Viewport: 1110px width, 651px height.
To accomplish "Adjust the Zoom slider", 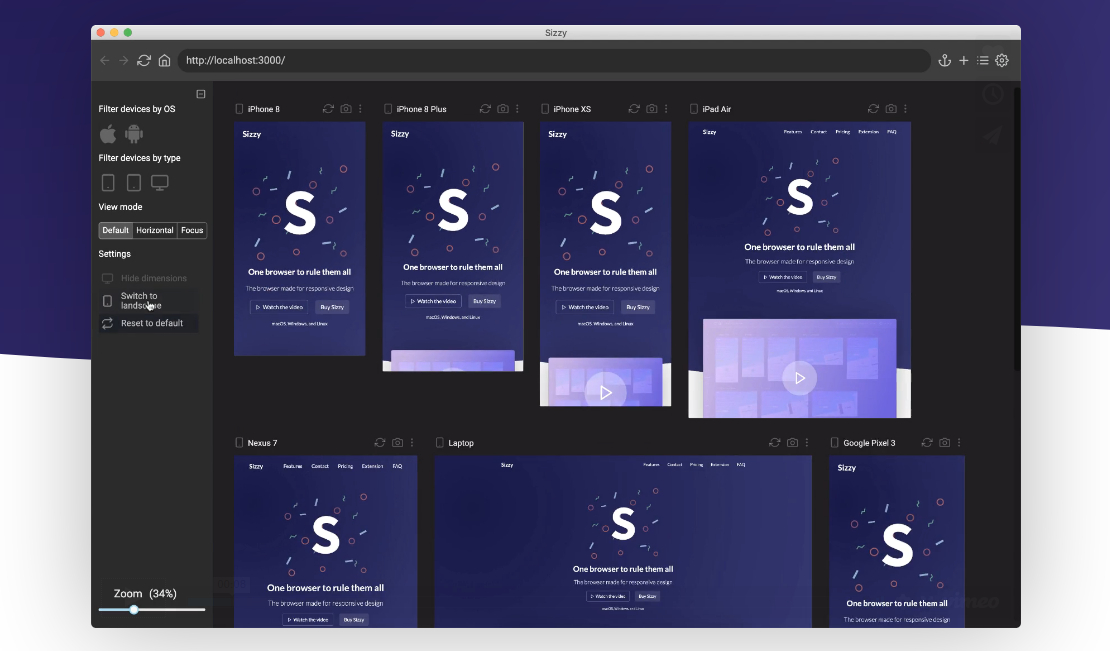I will pyautogui.click(x=134, y=609).
